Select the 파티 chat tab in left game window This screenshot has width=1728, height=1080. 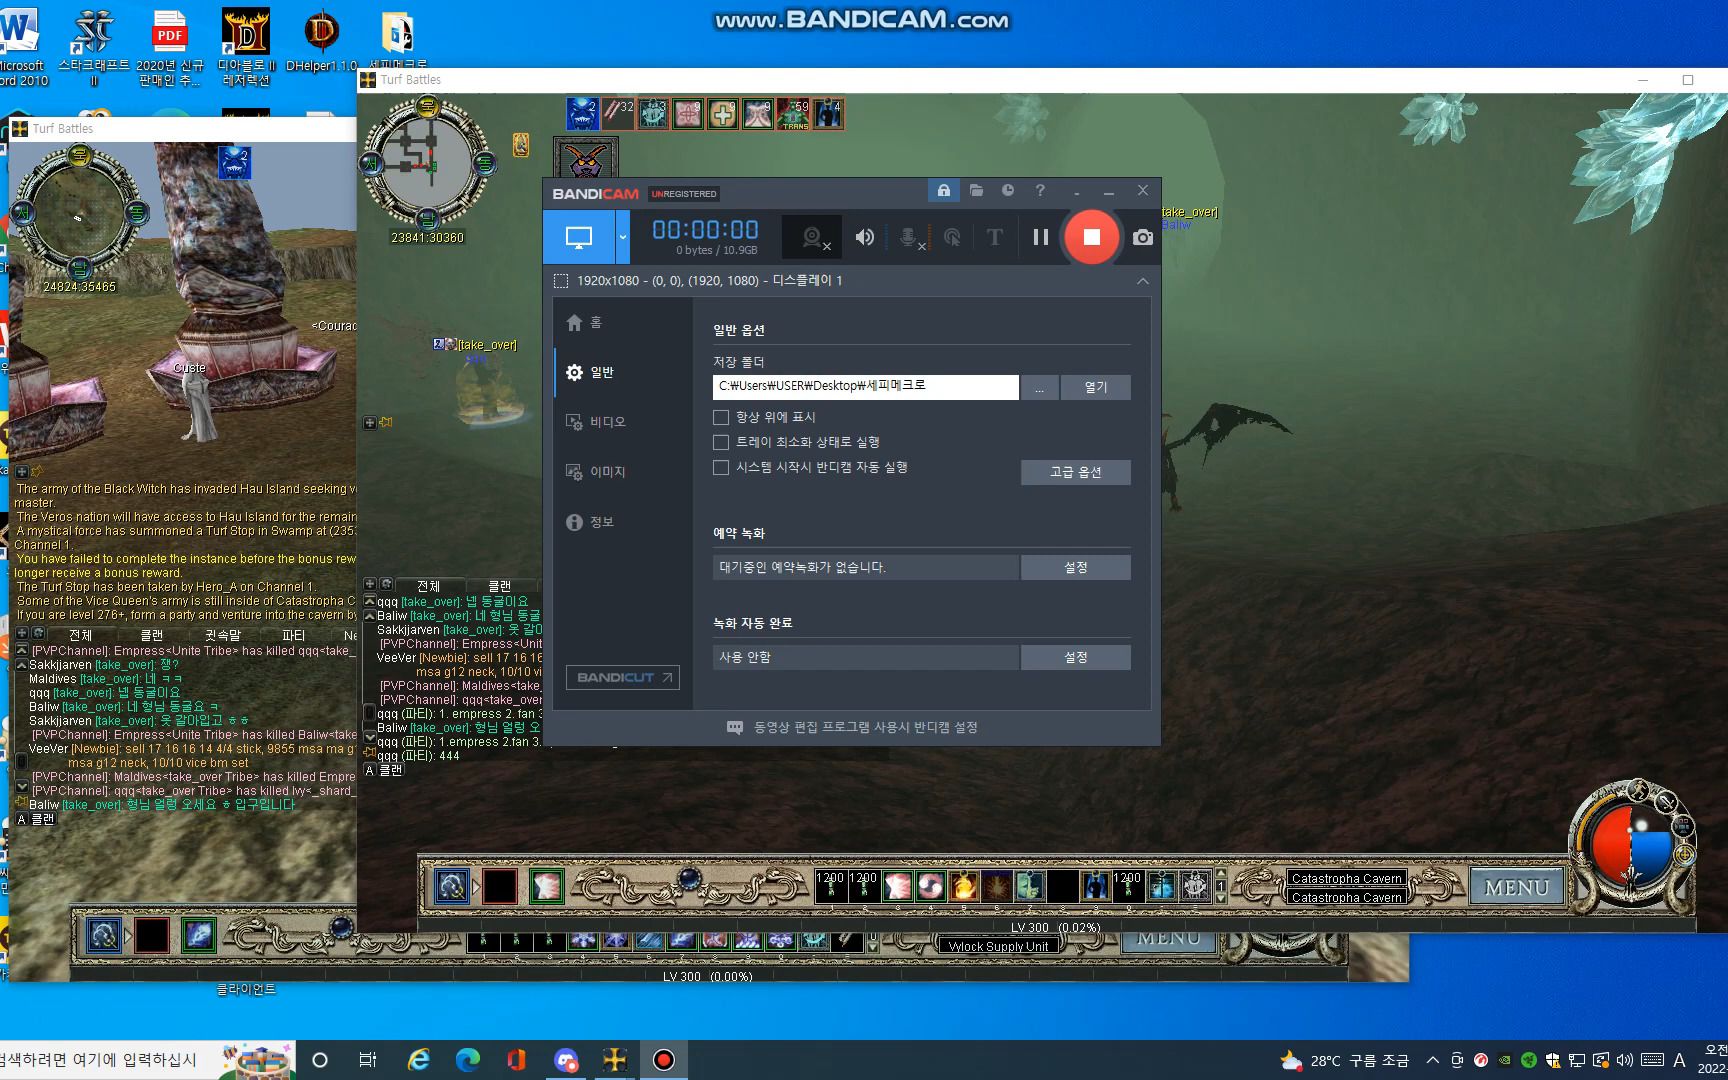[293, 635]
